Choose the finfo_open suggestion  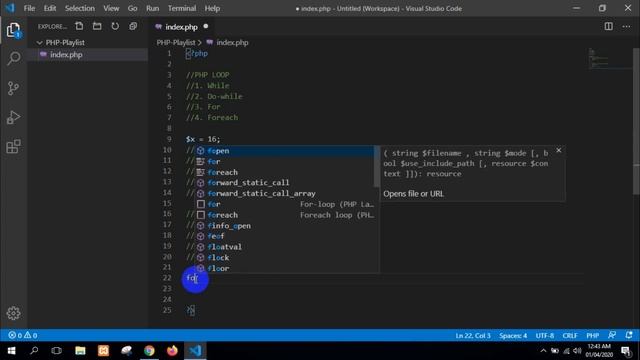point(285,226)
